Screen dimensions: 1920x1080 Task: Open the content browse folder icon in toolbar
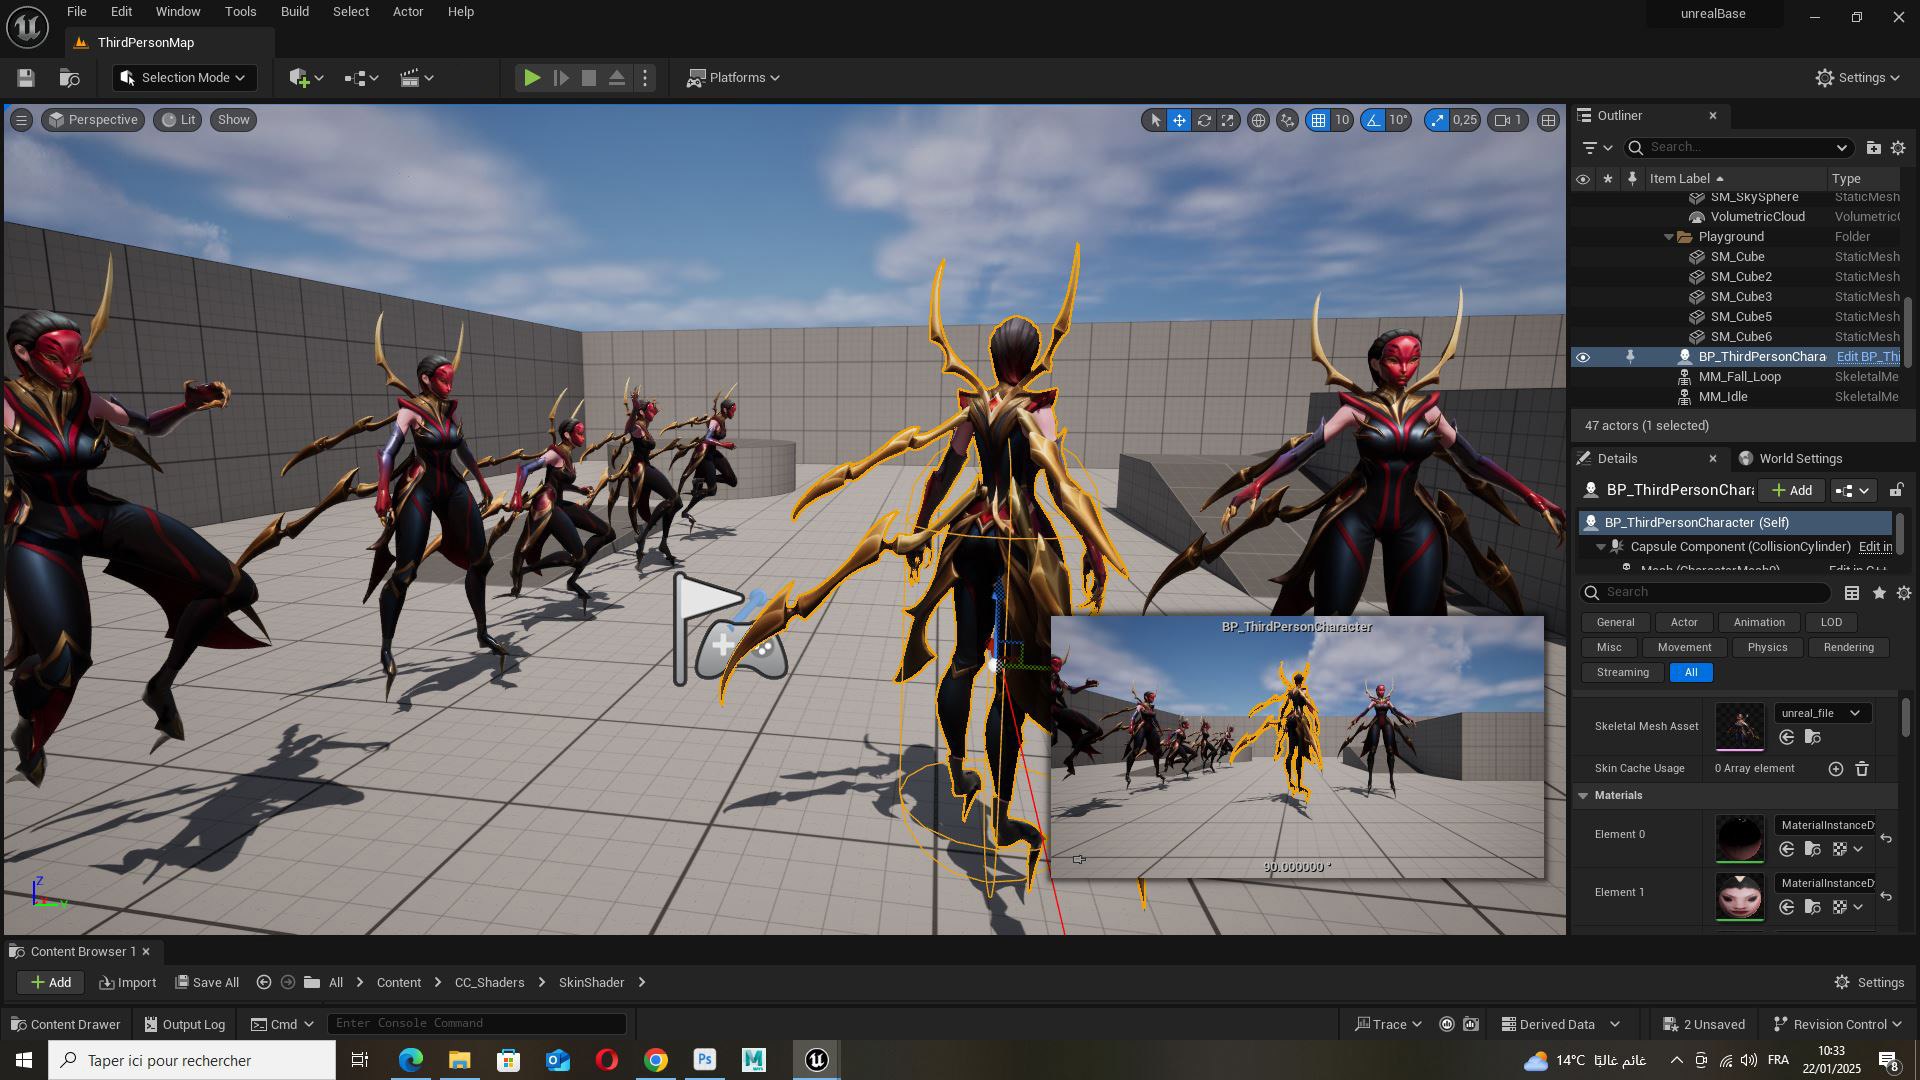[69, 78]
